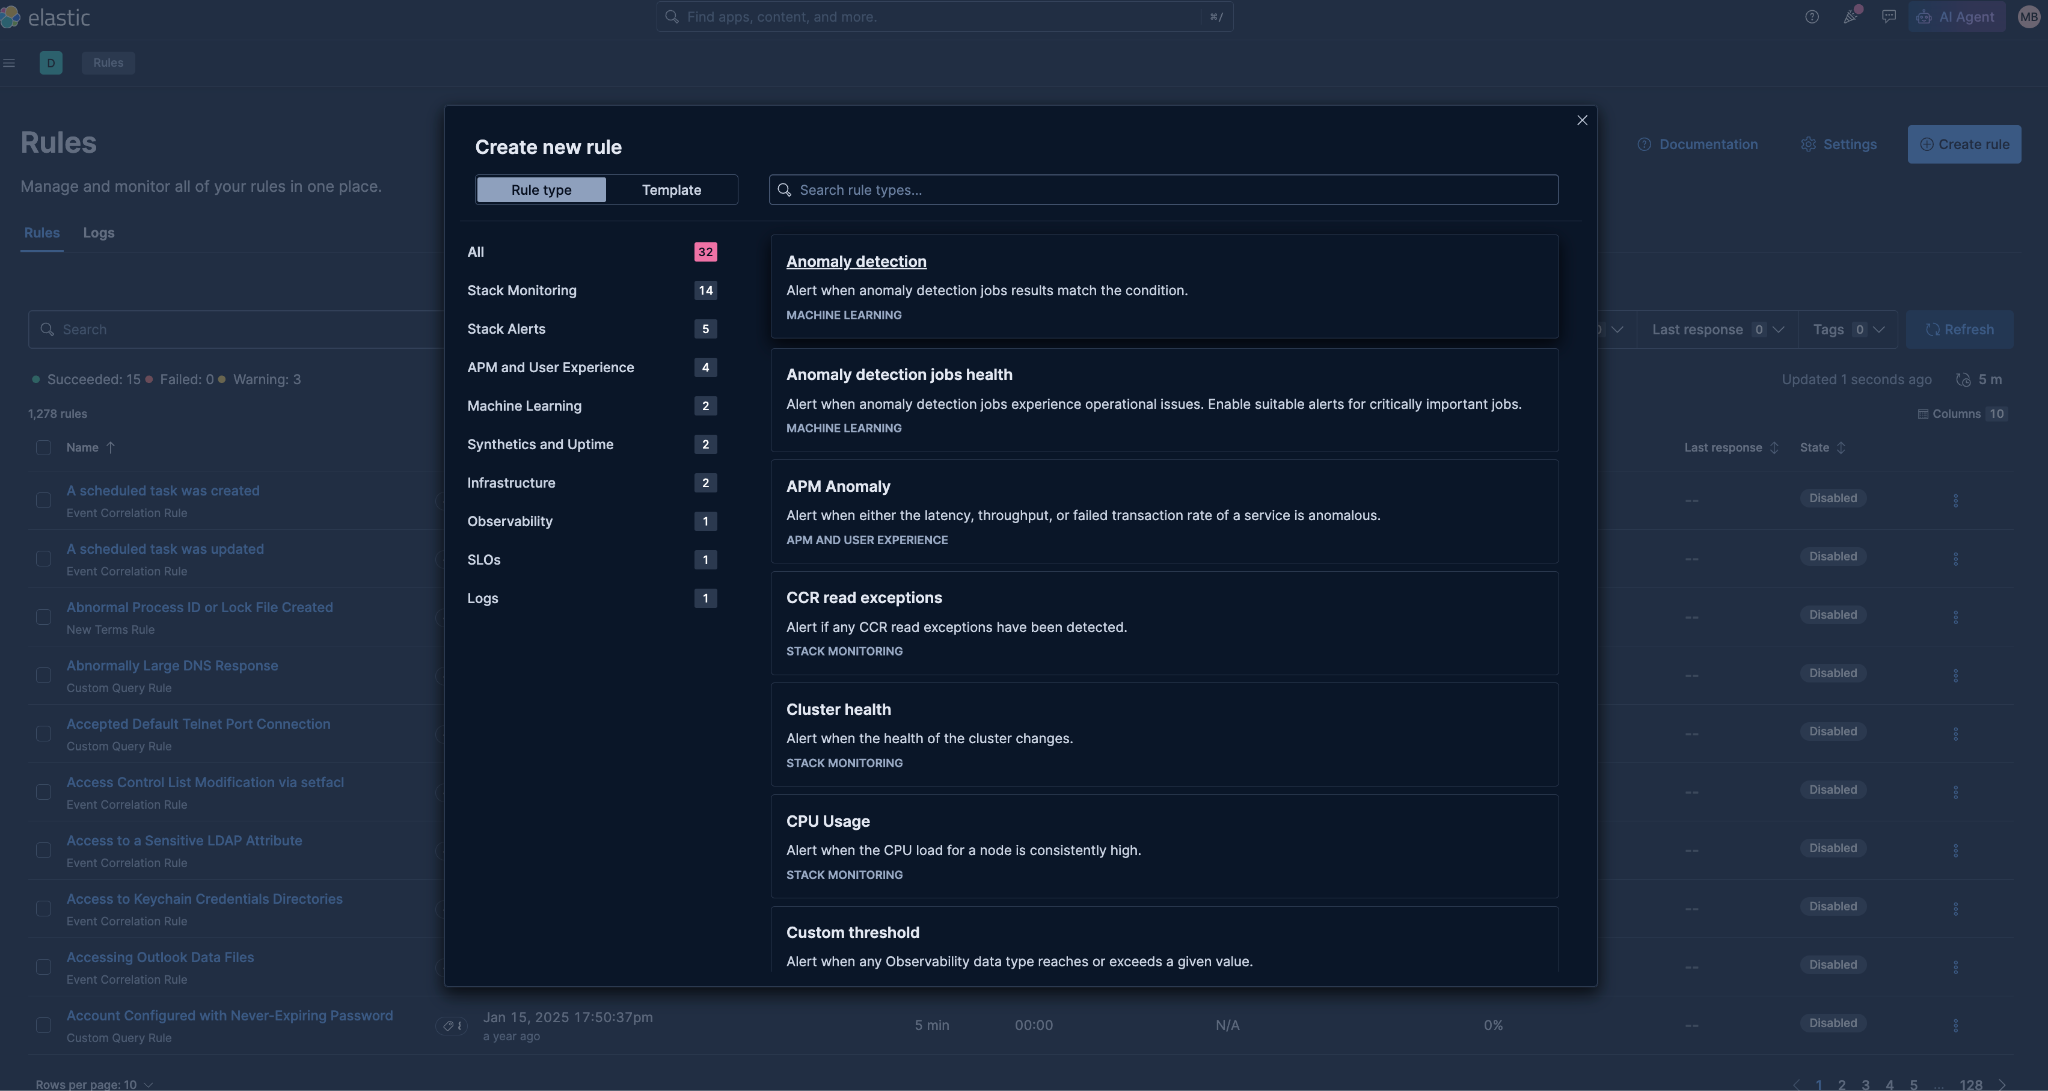The image size is (2048, 1091).
Task: Open the MB user avatar menu
Action: (2029, 17)
